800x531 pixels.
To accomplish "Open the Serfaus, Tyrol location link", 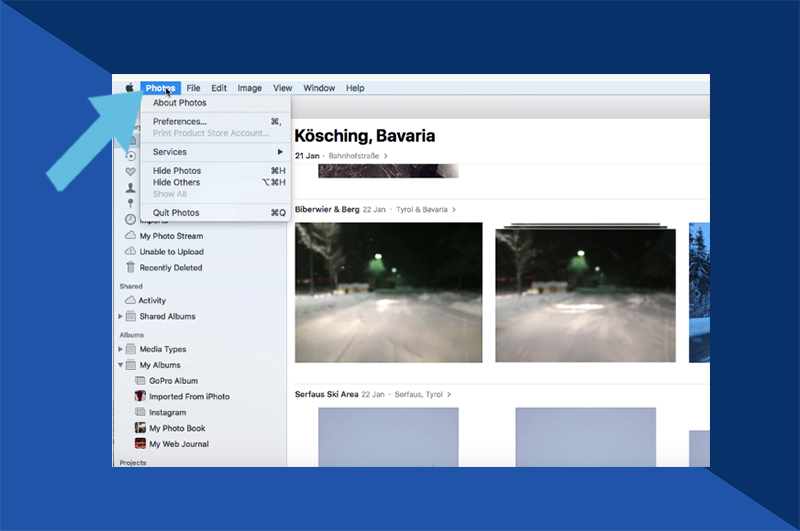I will (x=422, y=394).
